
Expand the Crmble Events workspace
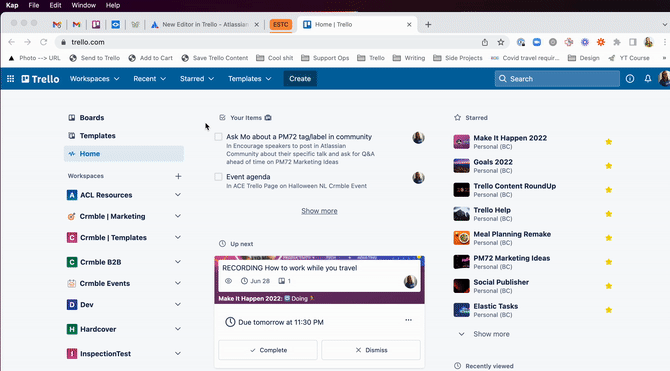coord(178,283)
